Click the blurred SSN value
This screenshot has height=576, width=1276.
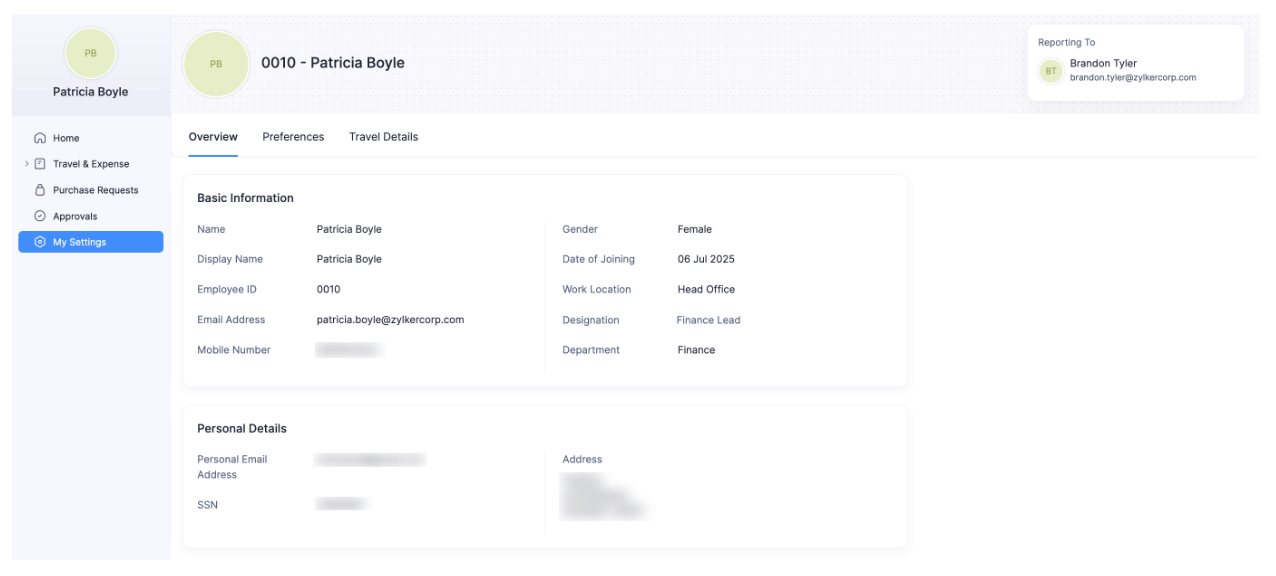tap(341, 505)
